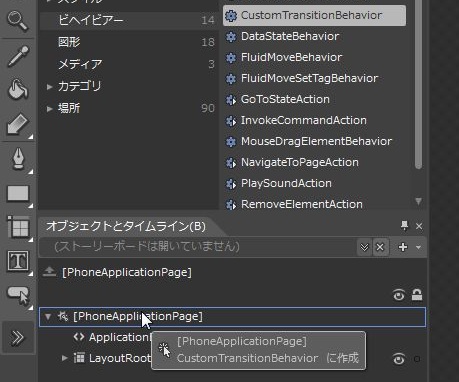The width and height of the screenshot is (459, 382).
Task: Pin the Objects and Timeline panel
Action: tap(404, 226)
